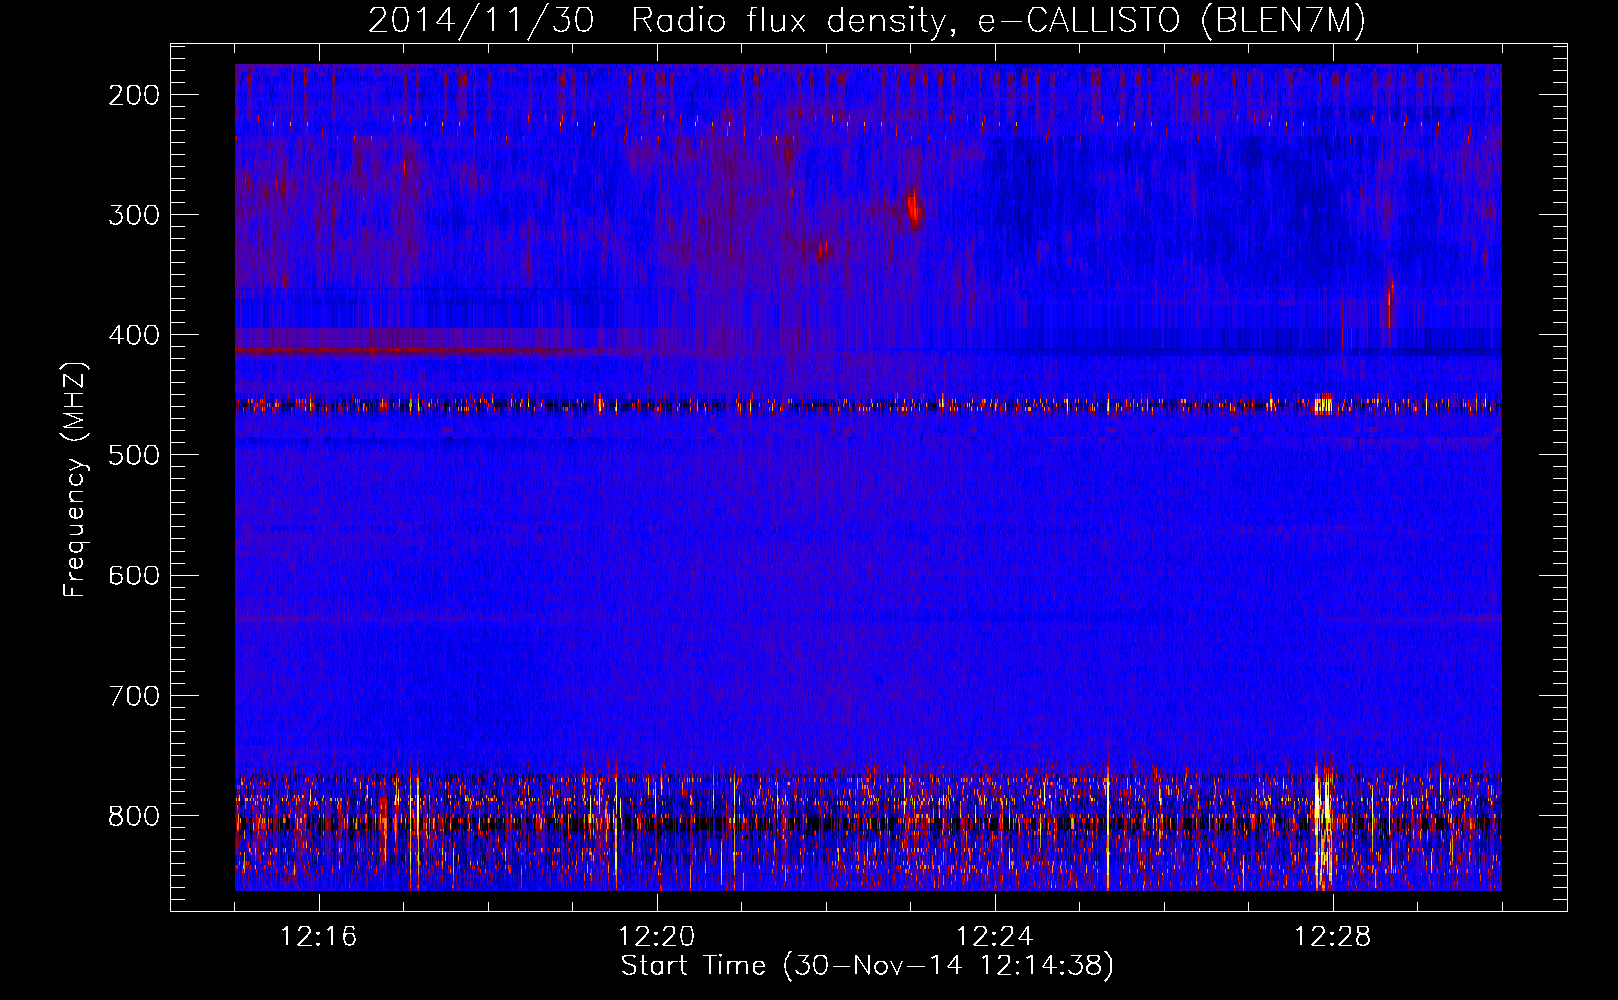Click the small red burst near 380 MHz
The height and width of the screenshot is (1000, 1618).
coord(1390,304)
